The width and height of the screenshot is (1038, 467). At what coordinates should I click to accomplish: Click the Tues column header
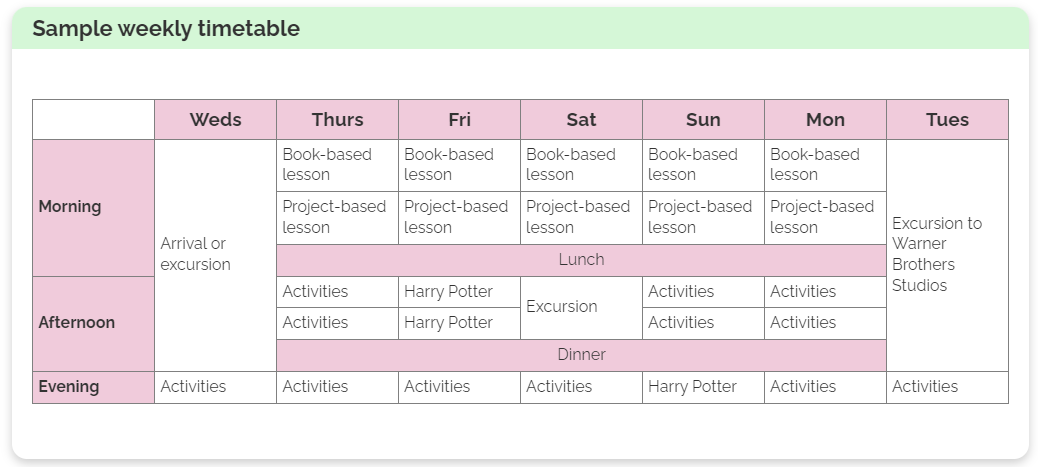click(947, 119)
